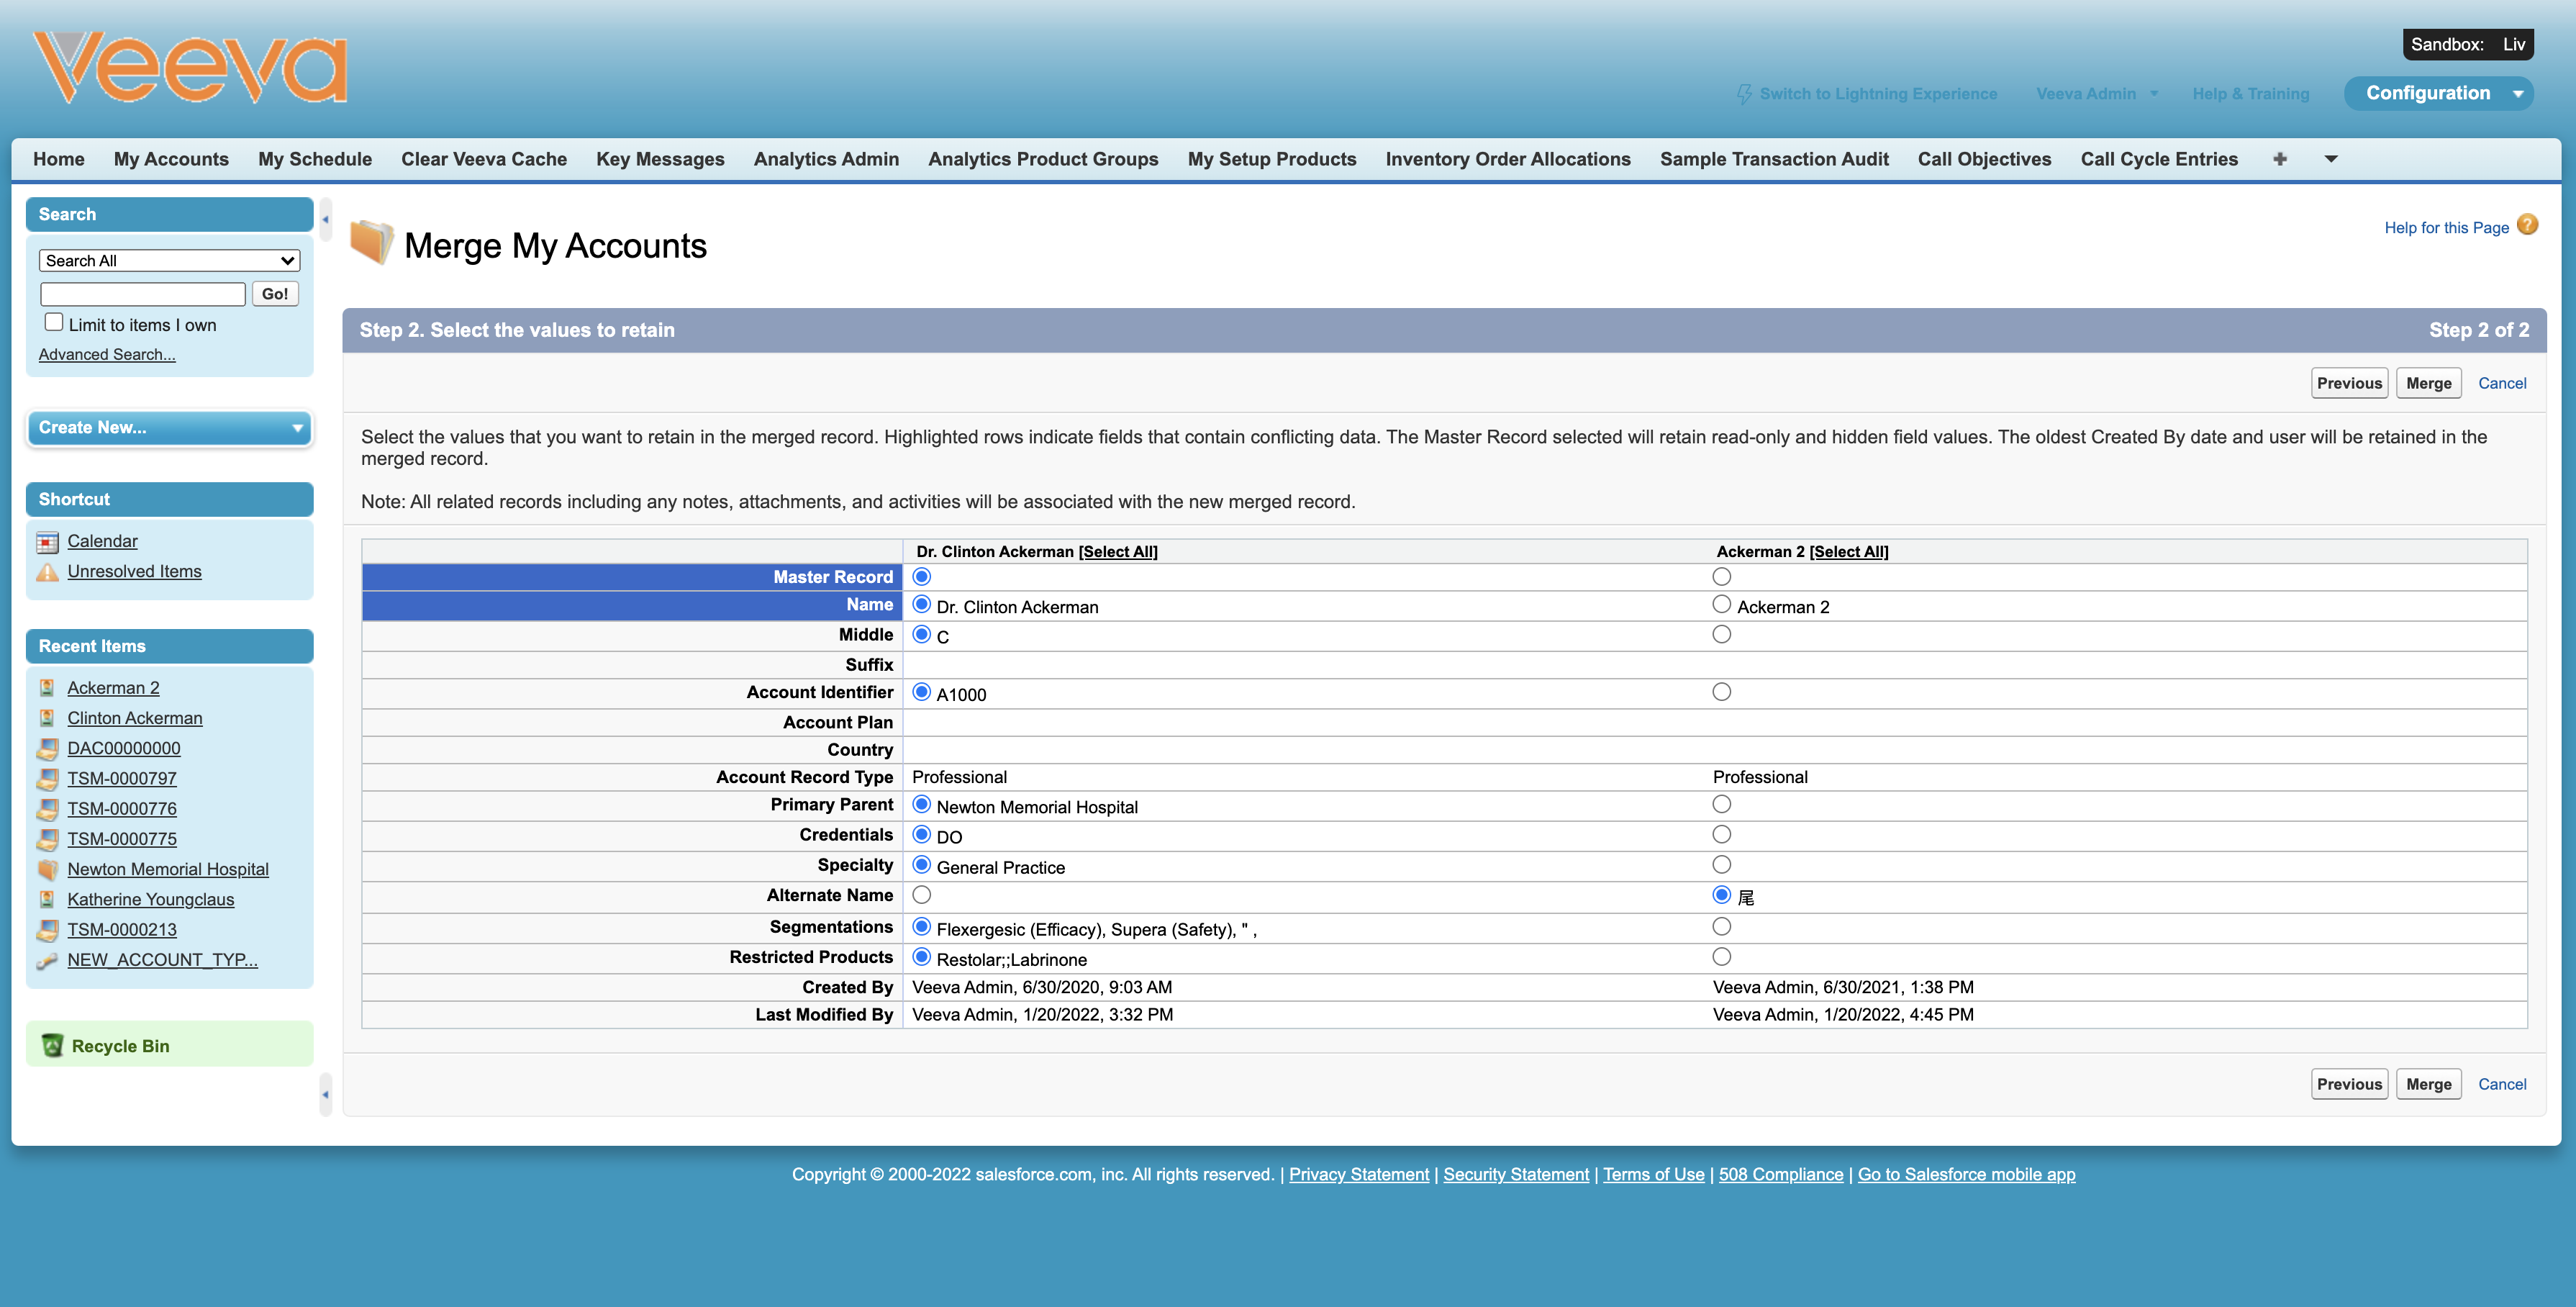Switch to the Key Messages tab
Viewport: 2576px width, 1307px height.
[660, 159]
